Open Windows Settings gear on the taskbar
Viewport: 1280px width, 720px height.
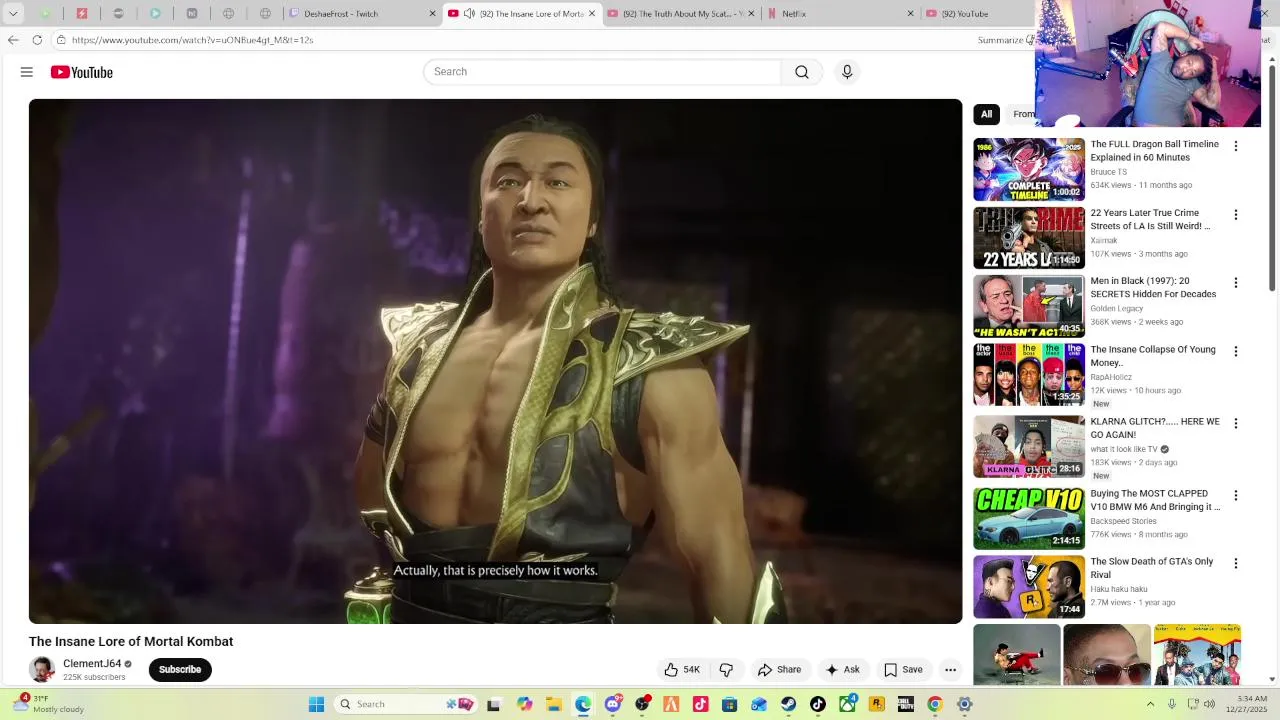click(x=964, y=704)
